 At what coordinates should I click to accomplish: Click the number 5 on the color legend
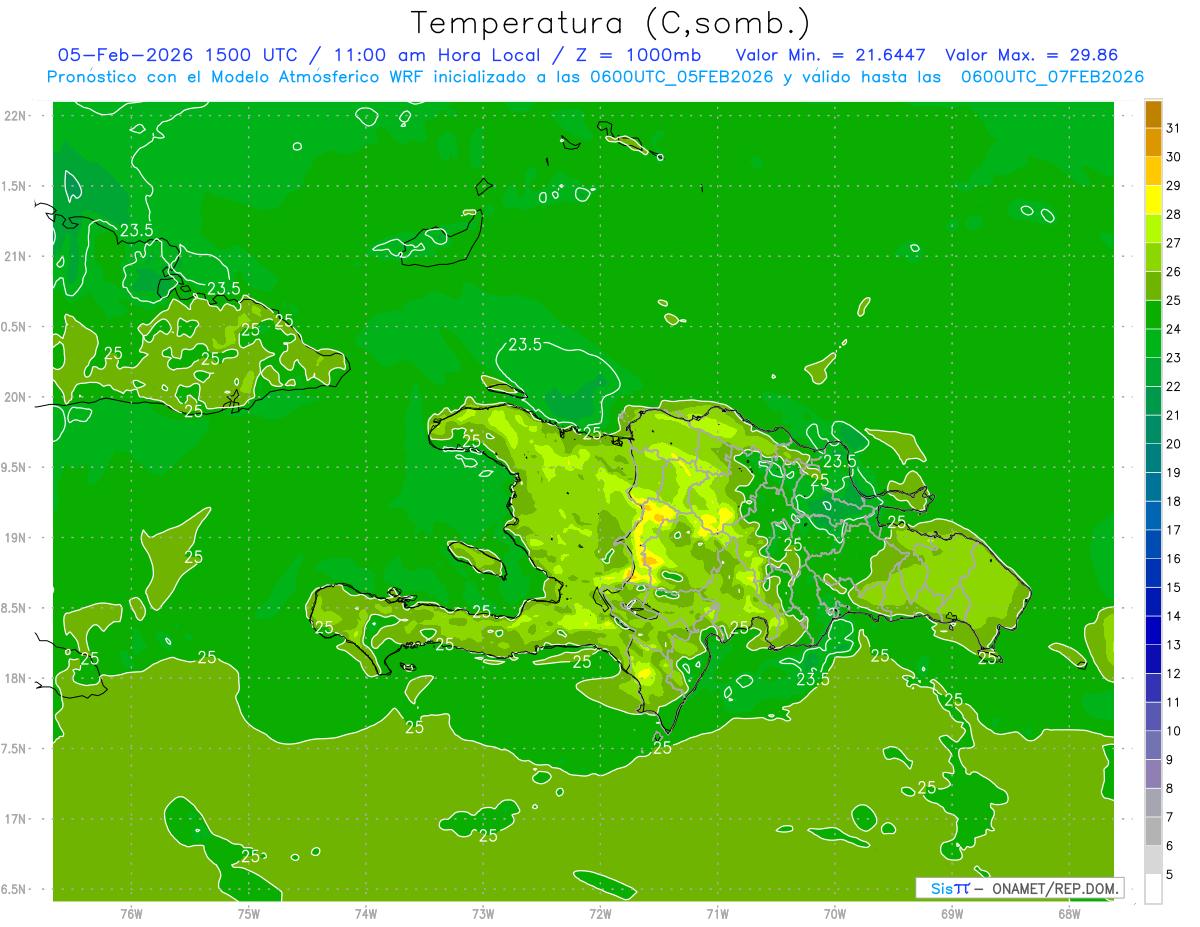point(1170,875)
